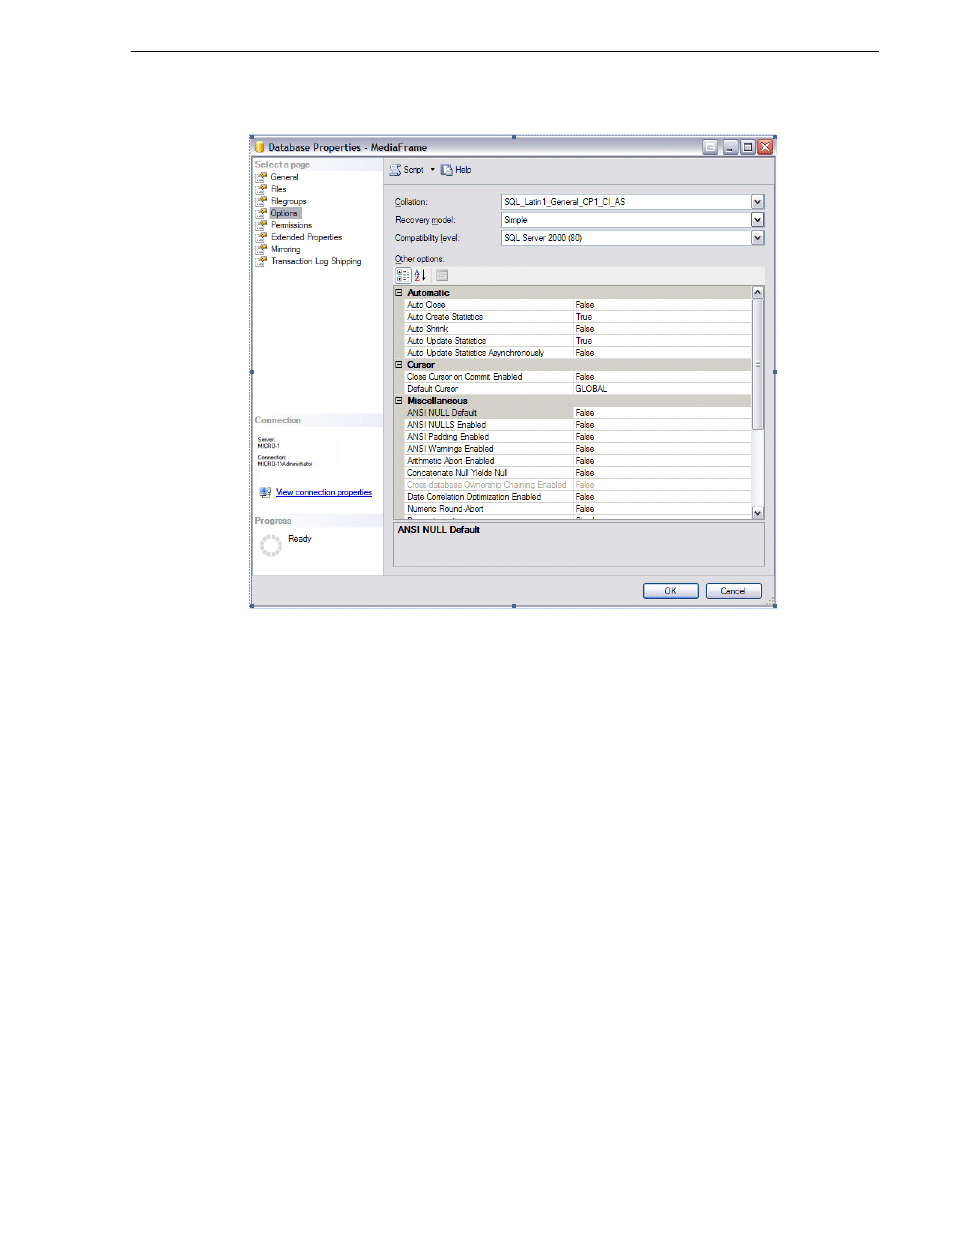Open the Files page

point(278,189)
